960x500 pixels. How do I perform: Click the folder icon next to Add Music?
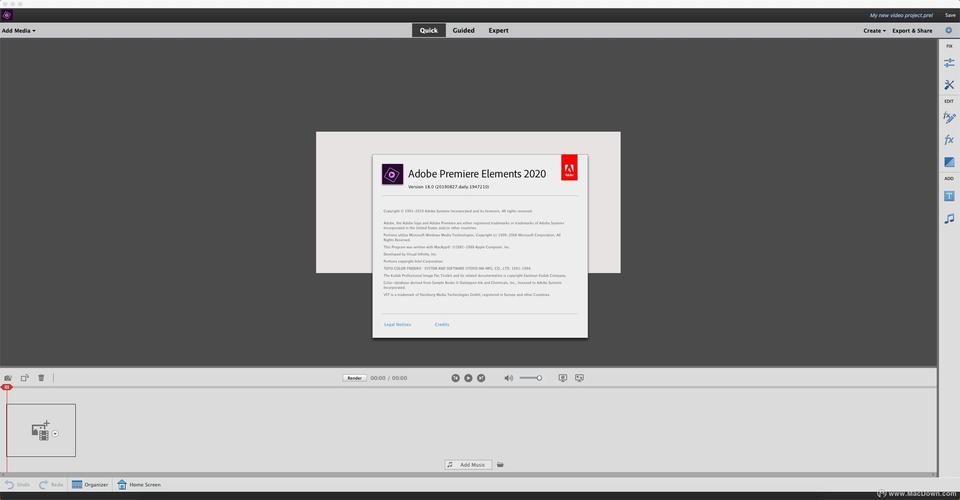[500, 465]
